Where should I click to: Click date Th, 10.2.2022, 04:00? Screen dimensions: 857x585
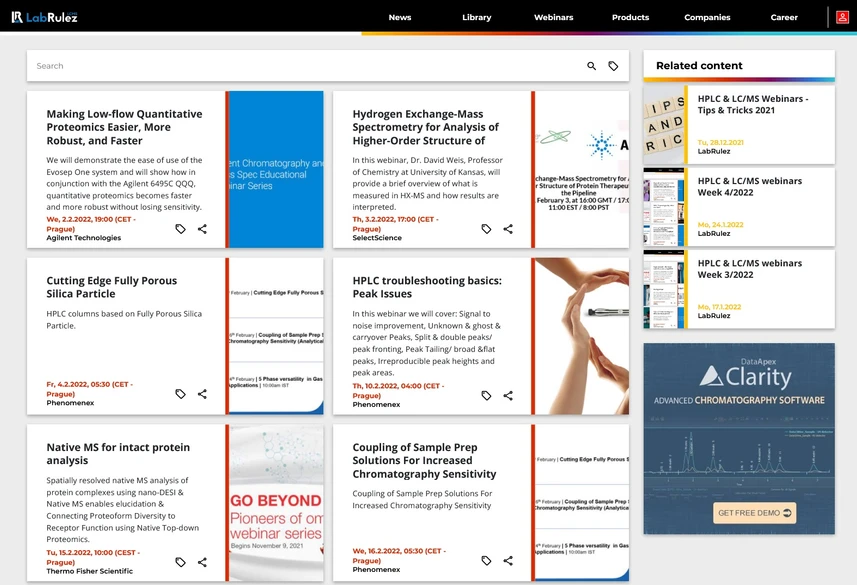[x=398, y=390]
